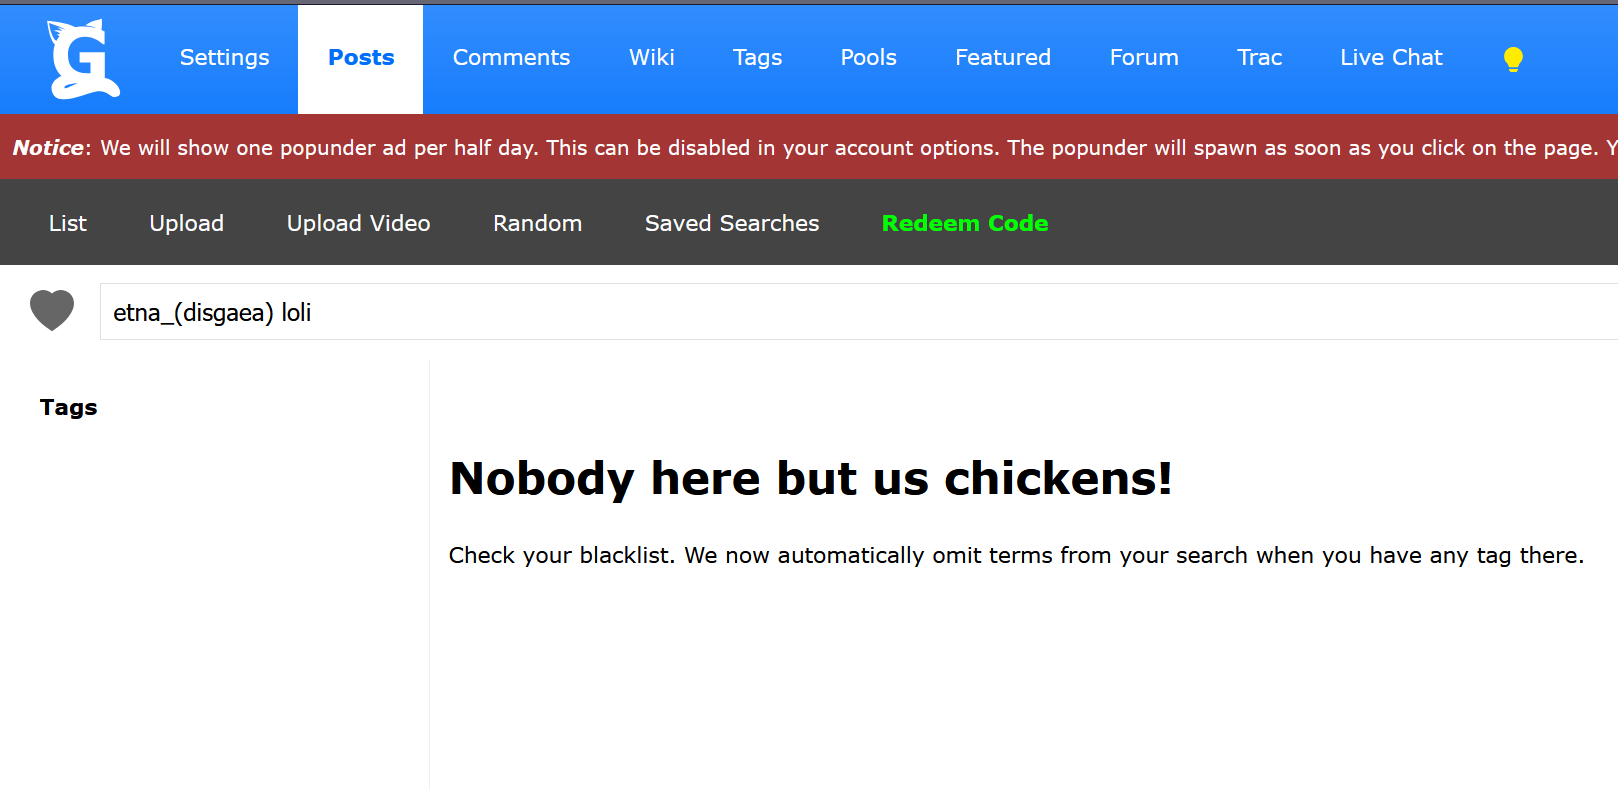Visit the Forum

click(x=1144, y=58)
